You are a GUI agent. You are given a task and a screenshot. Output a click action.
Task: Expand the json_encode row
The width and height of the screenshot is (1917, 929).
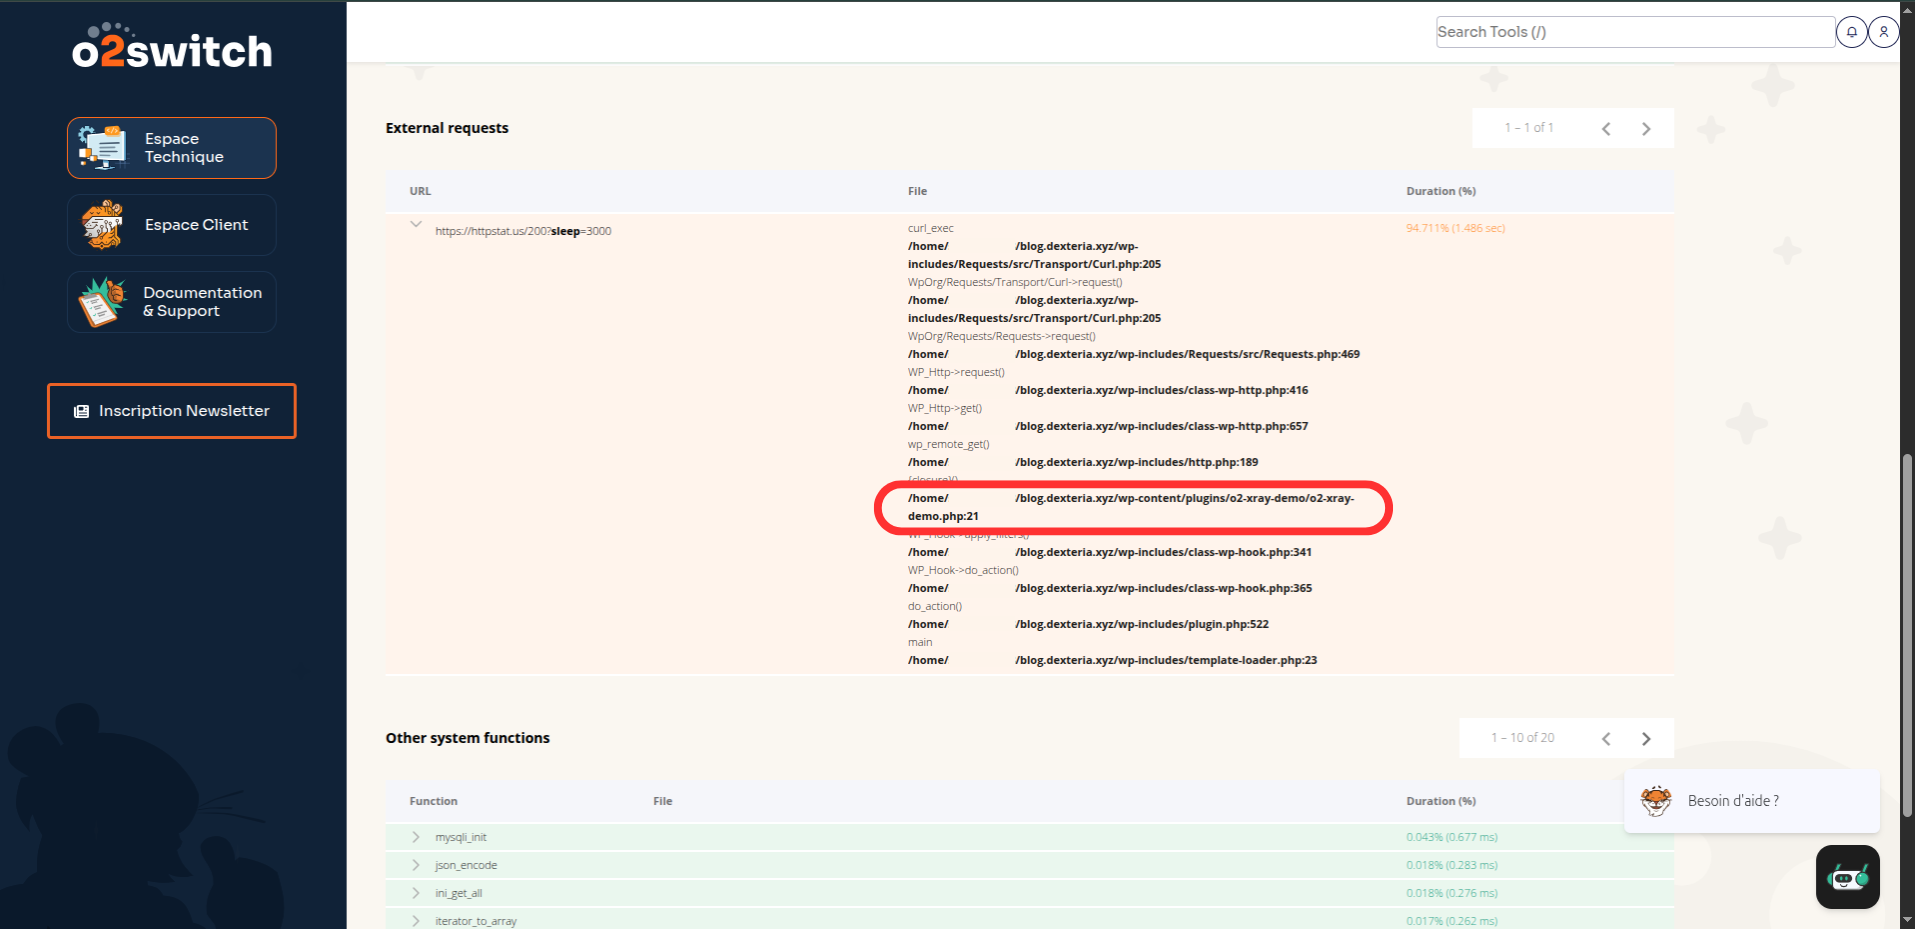coord(416,865)
